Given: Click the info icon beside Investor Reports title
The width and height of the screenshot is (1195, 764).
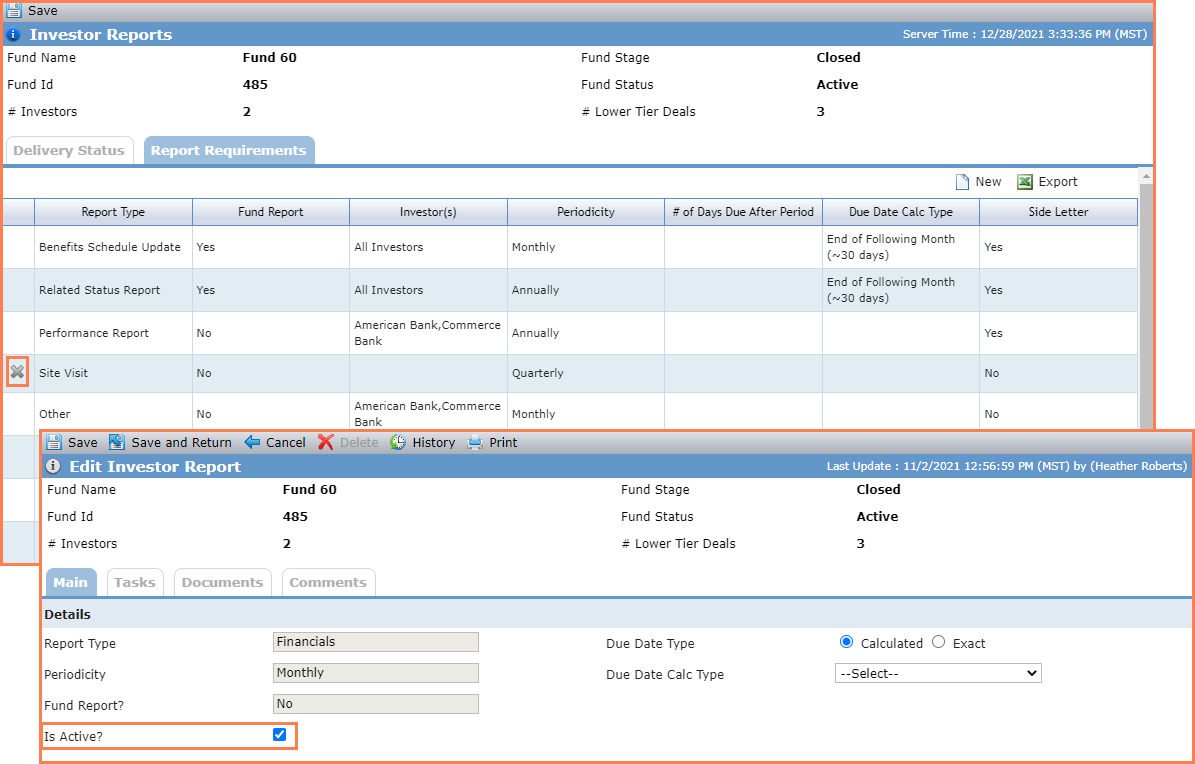Looking at the screenshot, I should (x=13, y=34).
